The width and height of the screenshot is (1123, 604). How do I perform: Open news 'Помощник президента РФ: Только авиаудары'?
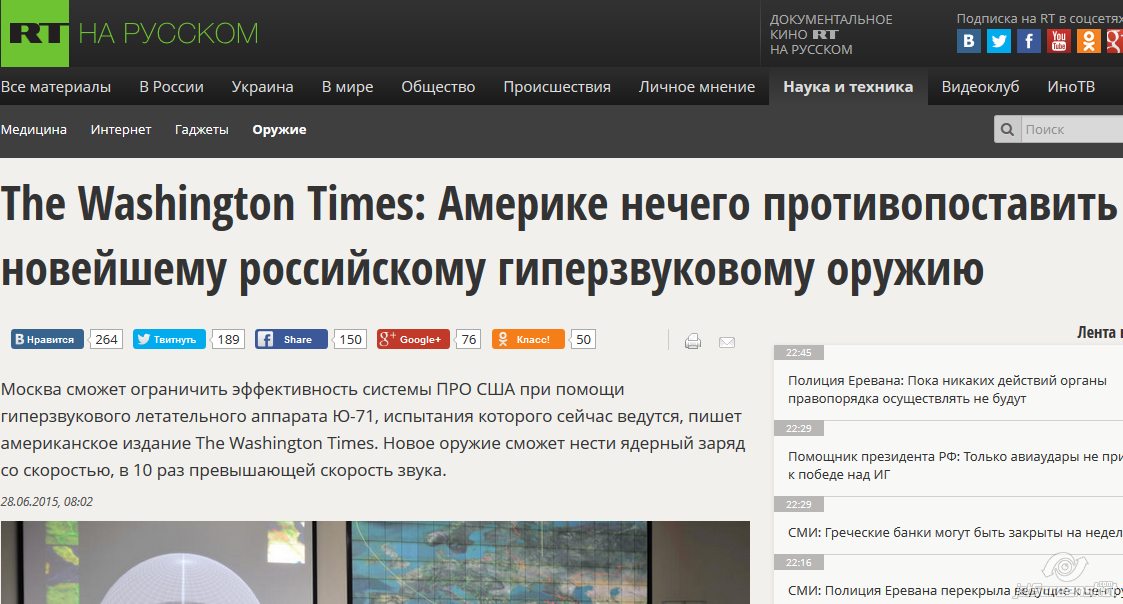955,466
